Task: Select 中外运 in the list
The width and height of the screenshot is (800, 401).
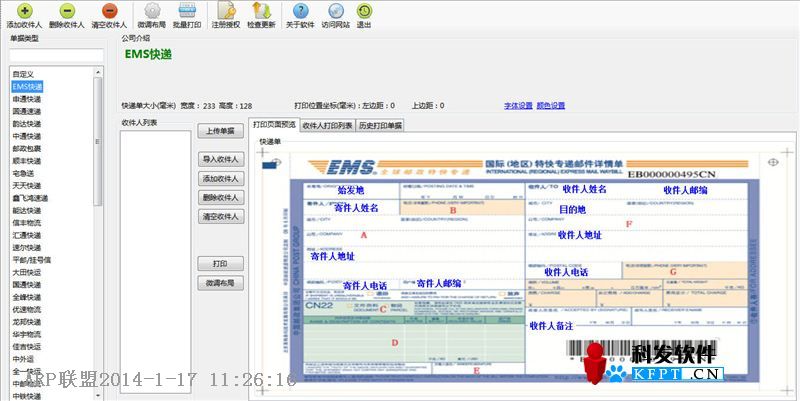Action: (23, 359)
